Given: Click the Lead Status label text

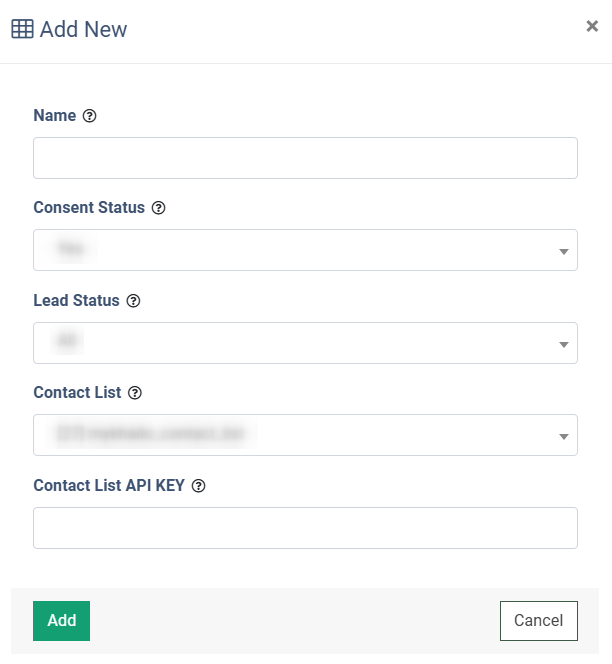Looking at the screenshot, I should pyautogui.click(x=76, y=301).
